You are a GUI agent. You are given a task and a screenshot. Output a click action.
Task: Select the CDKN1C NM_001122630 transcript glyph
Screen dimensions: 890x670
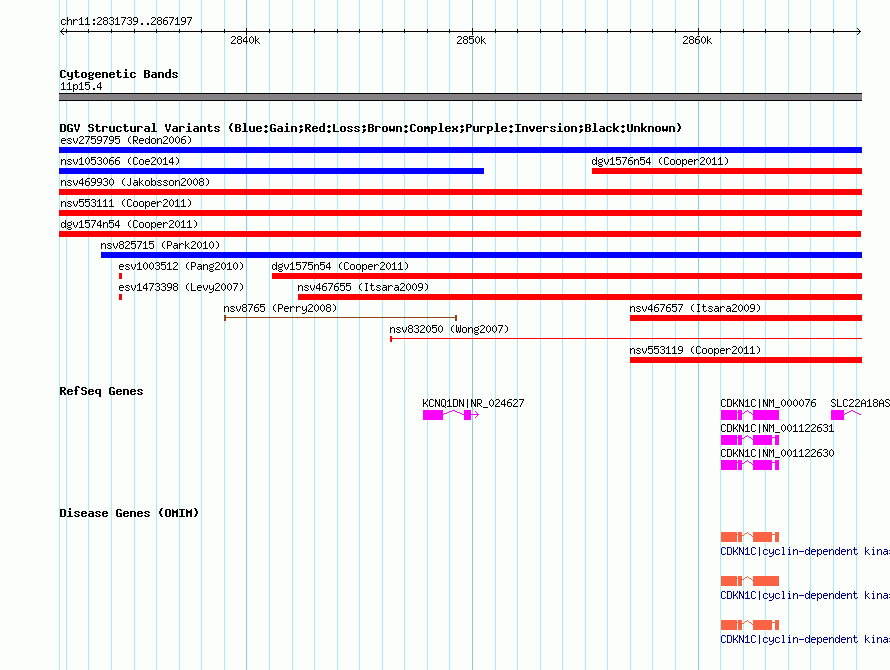pos(750,465)
